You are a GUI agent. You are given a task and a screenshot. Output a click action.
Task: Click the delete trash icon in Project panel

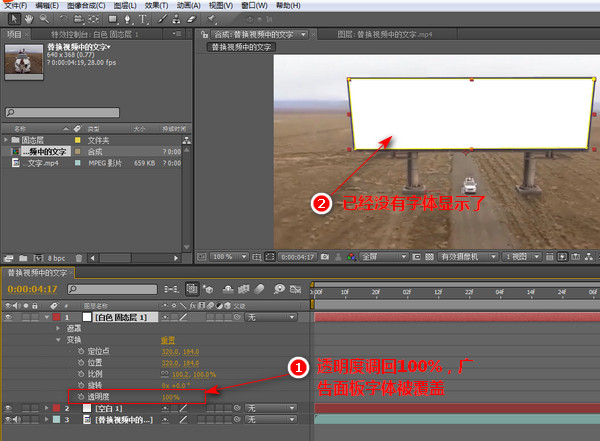pos(79,258)
